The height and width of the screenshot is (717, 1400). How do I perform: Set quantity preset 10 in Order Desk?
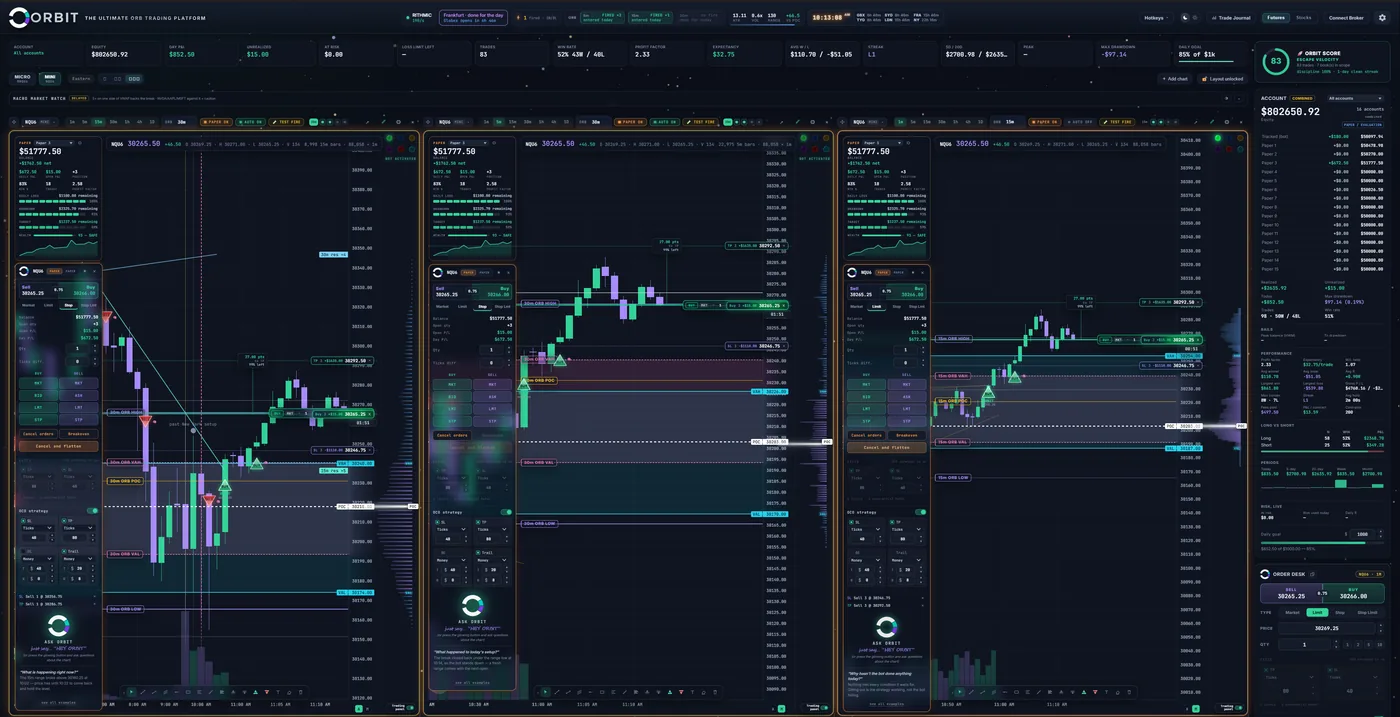[1380, 644]
